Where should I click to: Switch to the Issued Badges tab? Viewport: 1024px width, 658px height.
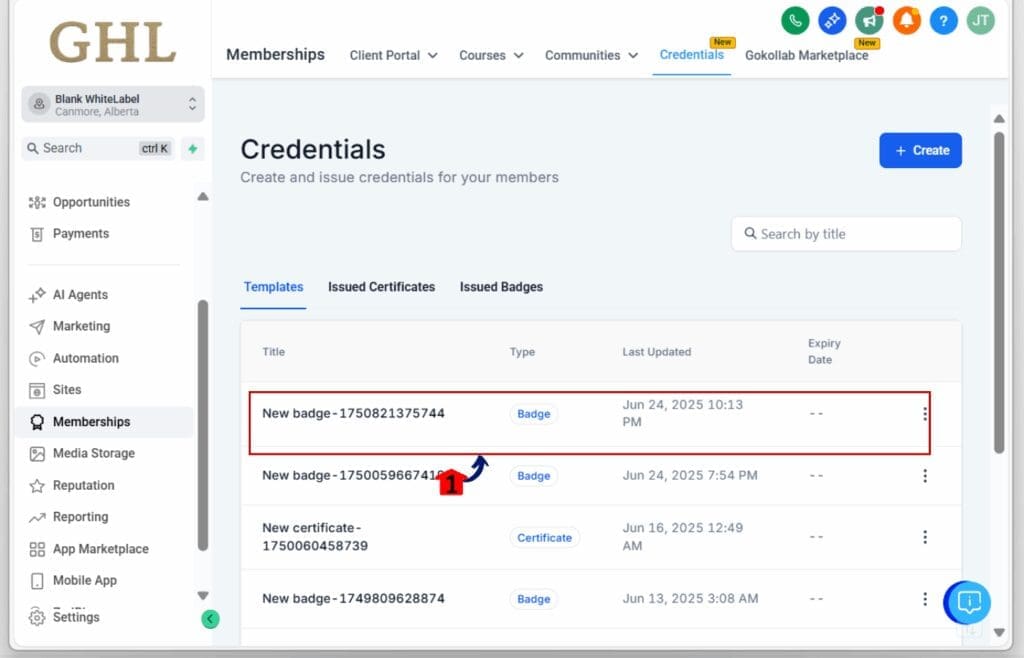click(x=501, y=287)
